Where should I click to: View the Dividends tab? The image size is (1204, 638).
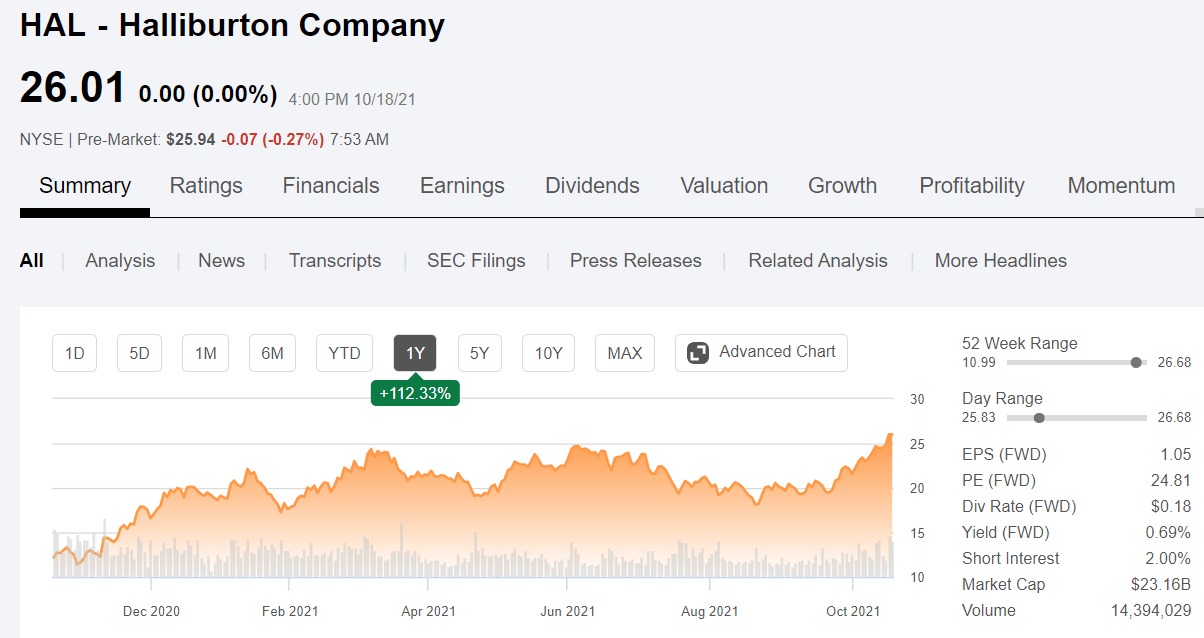592,185
